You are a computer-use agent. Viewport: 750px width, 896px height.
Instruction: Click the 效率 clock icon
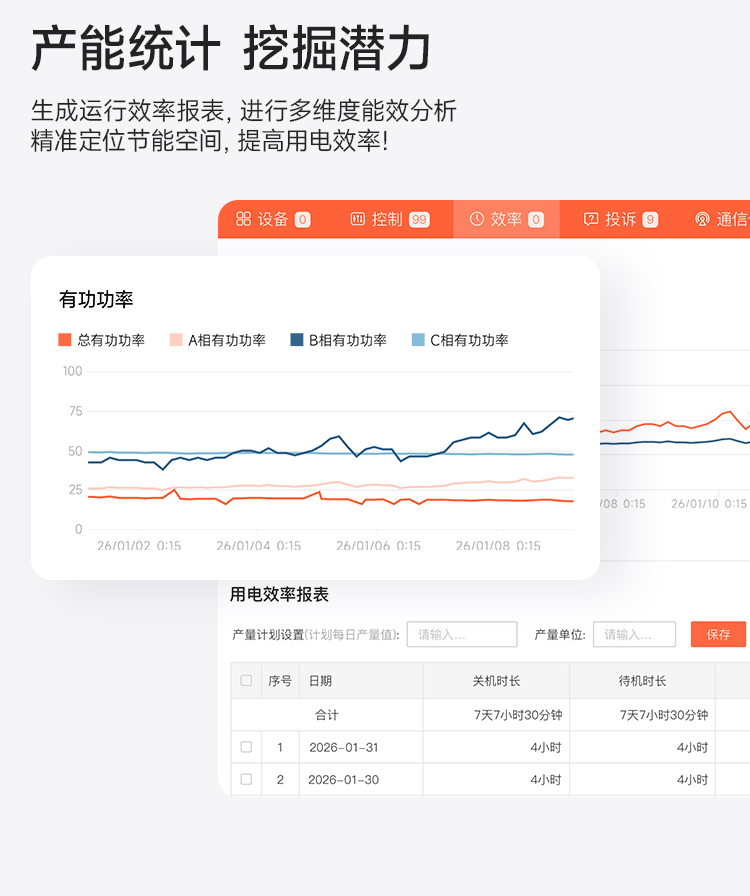tap(477, 219)
